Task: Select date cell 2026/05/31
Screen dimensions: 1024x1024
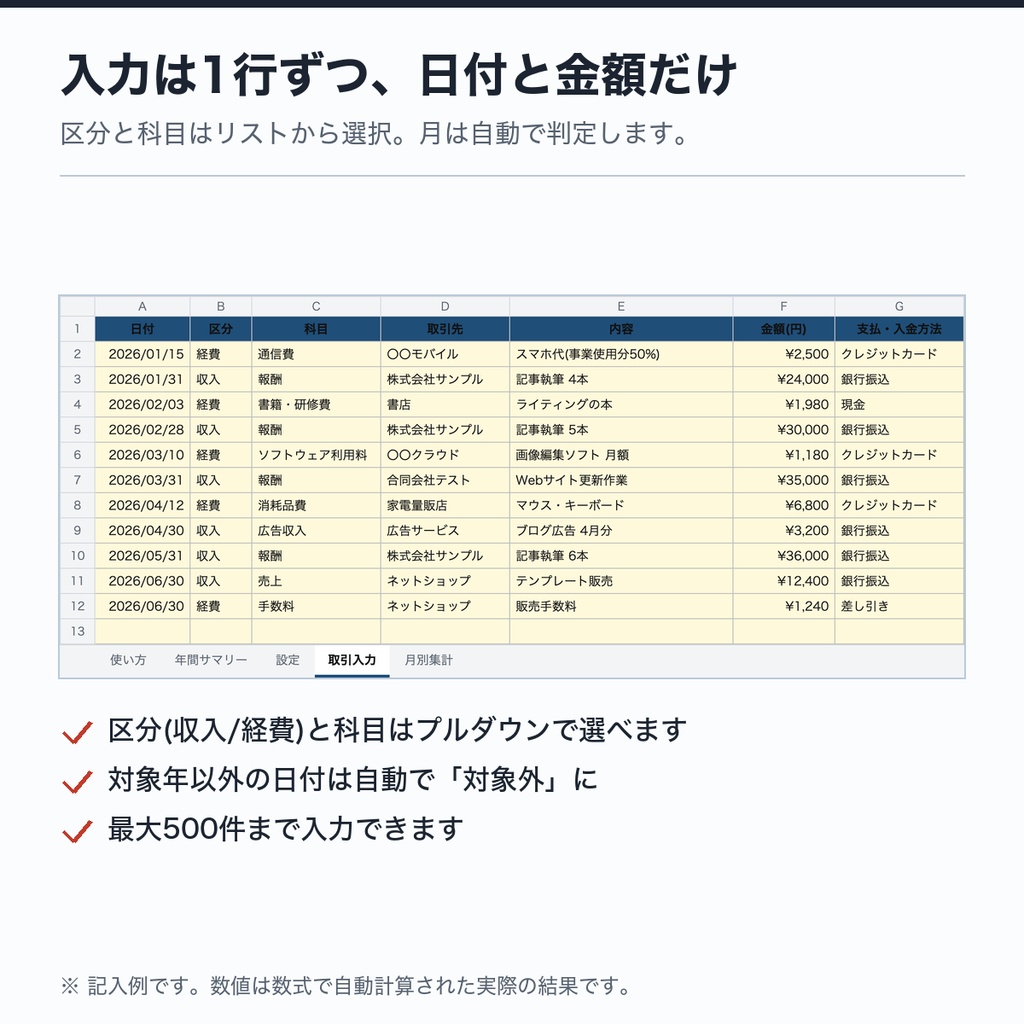Action: click(x=142, y=556)
